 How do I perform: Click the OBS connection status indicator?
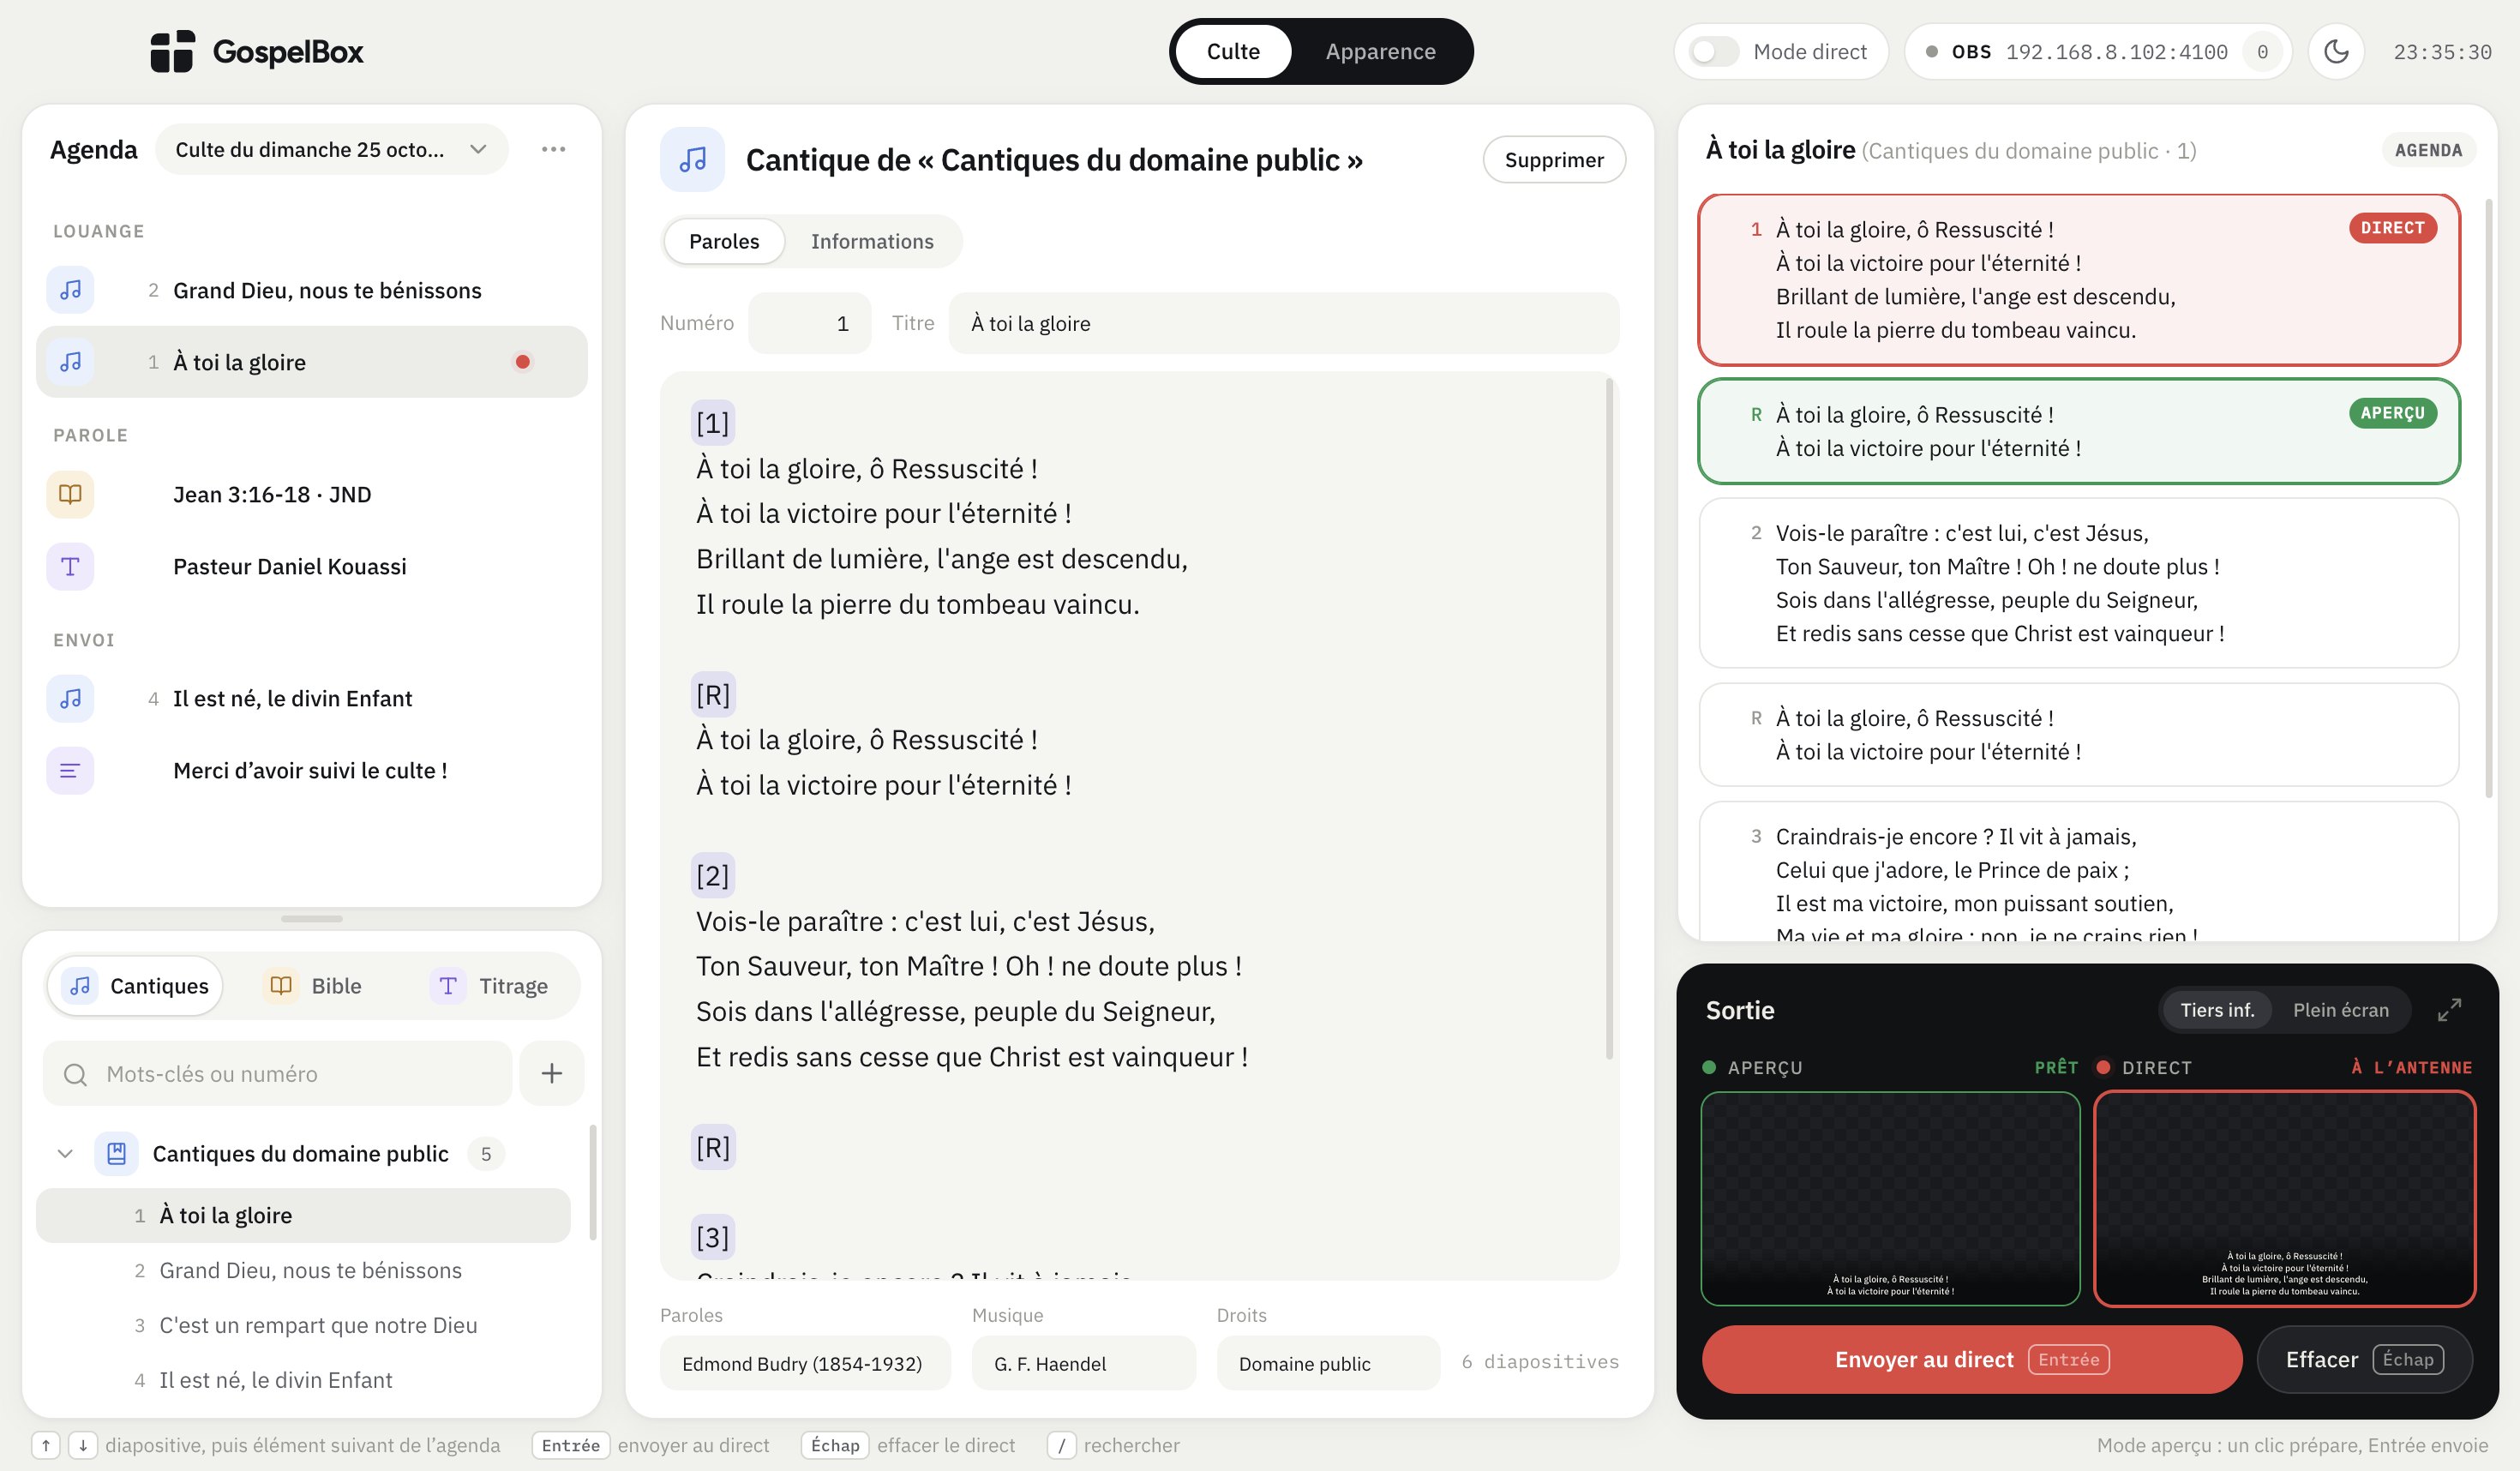point(2097,51)
